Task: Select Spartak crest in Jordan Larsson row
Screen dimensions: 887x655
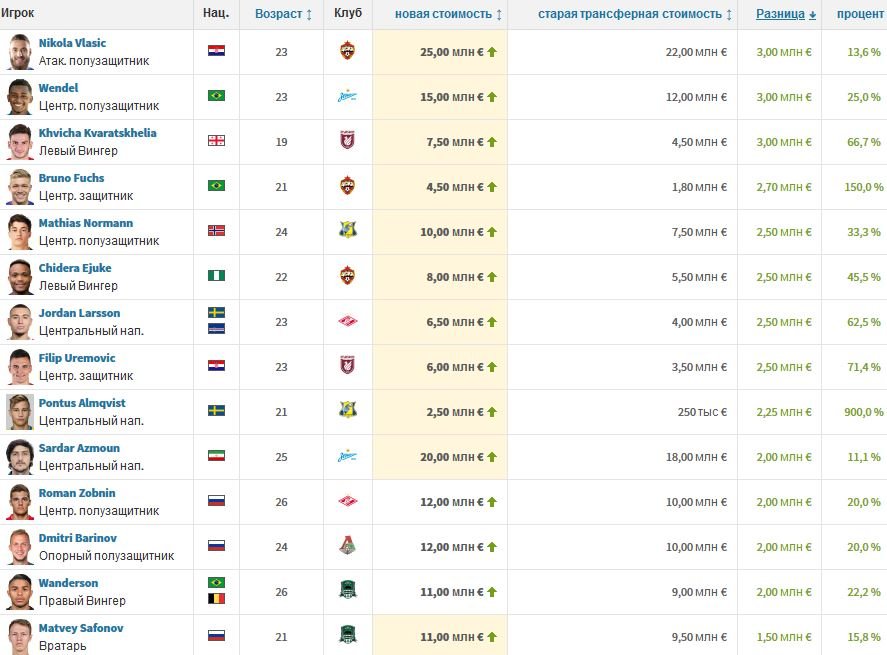Action: [x=347, y=321]
